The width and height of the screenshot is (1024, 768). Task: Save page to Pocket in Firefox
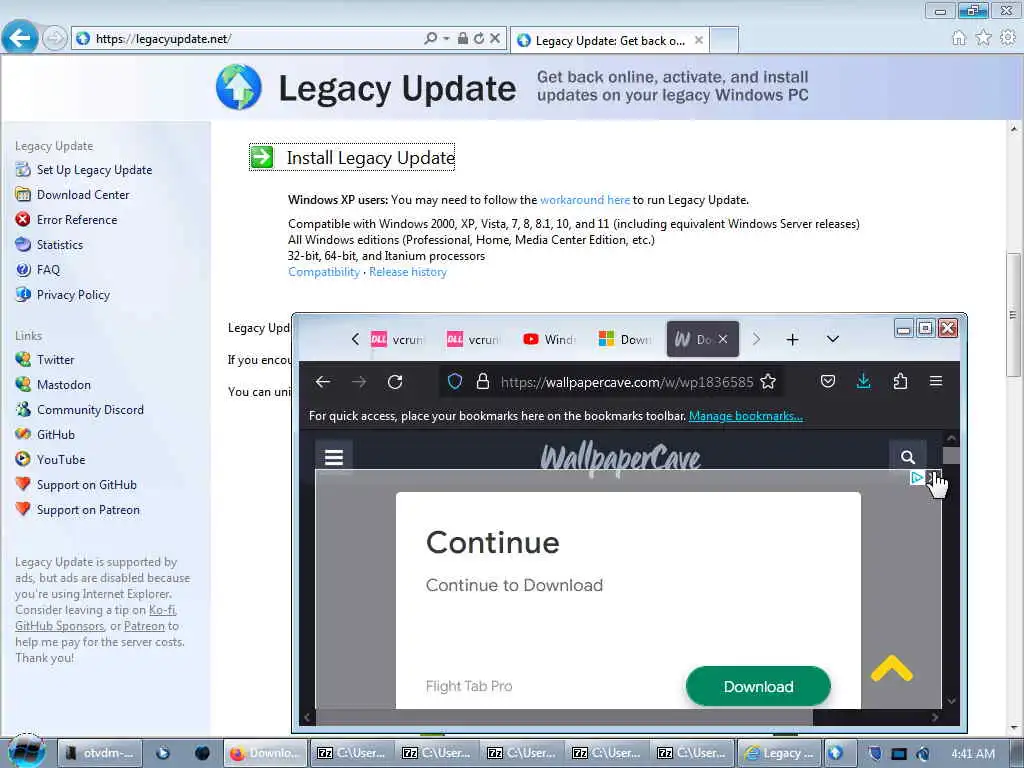tap(827, 381)
